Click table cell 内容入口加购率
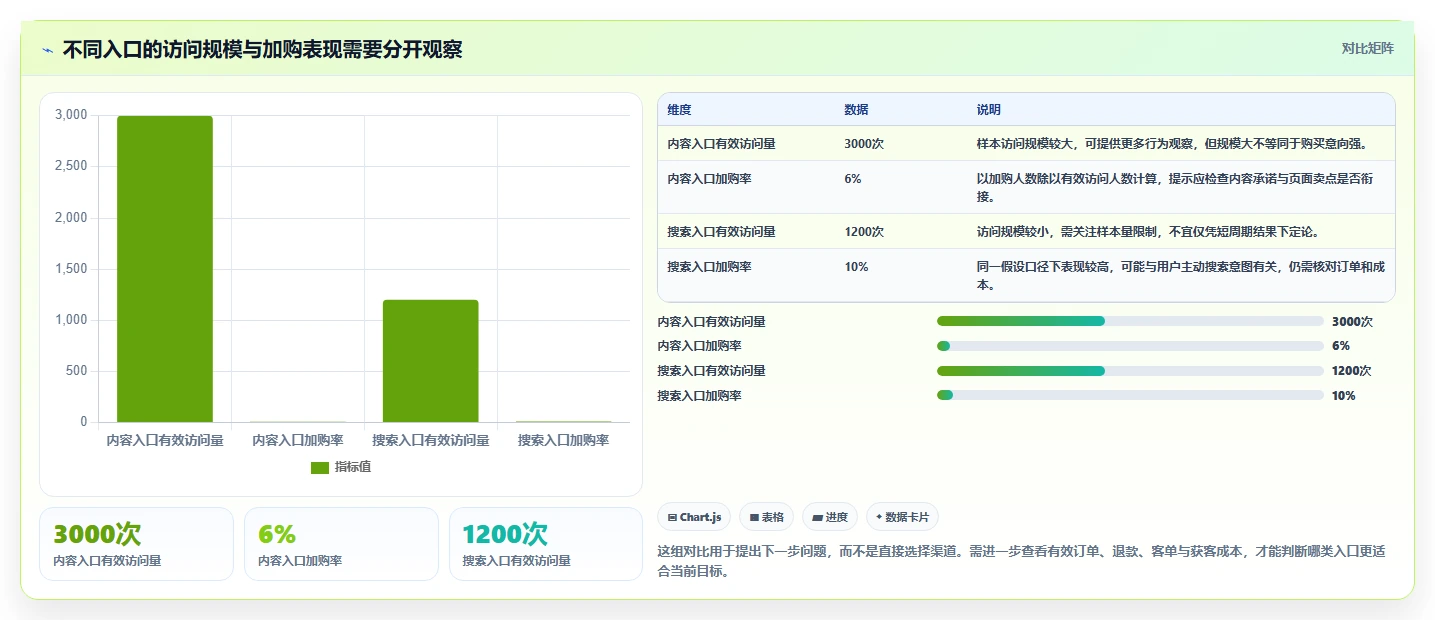The height and width of the screenshot is (620, 1435). (x=709, y=179)
